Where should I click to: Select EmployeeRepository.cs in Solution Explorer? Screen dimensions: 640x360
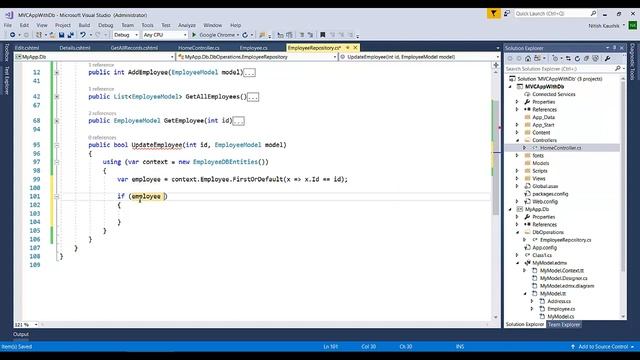coord(565,240)
